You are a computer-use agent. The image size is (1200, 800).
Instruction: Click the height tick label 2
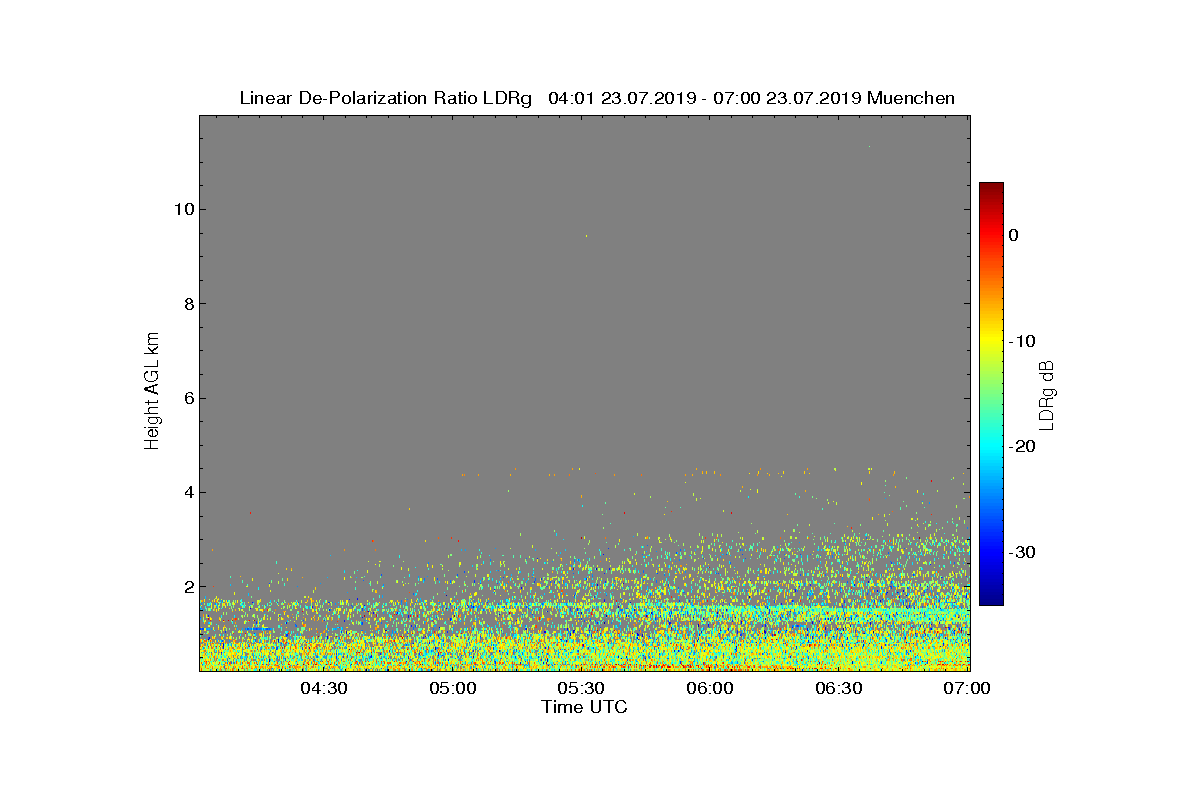pyautogui.click(x=188, y=587)
